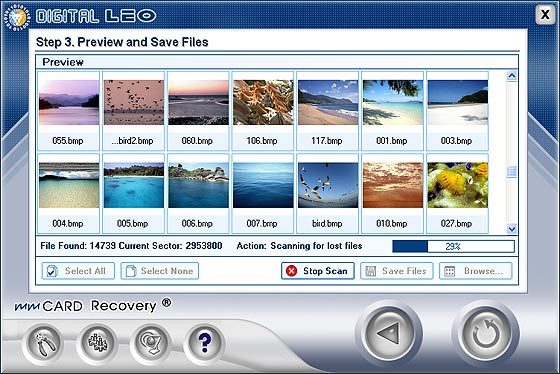Click the Save Files button
This screenshot has height=374, width=560.
click(x=397, y=271)
